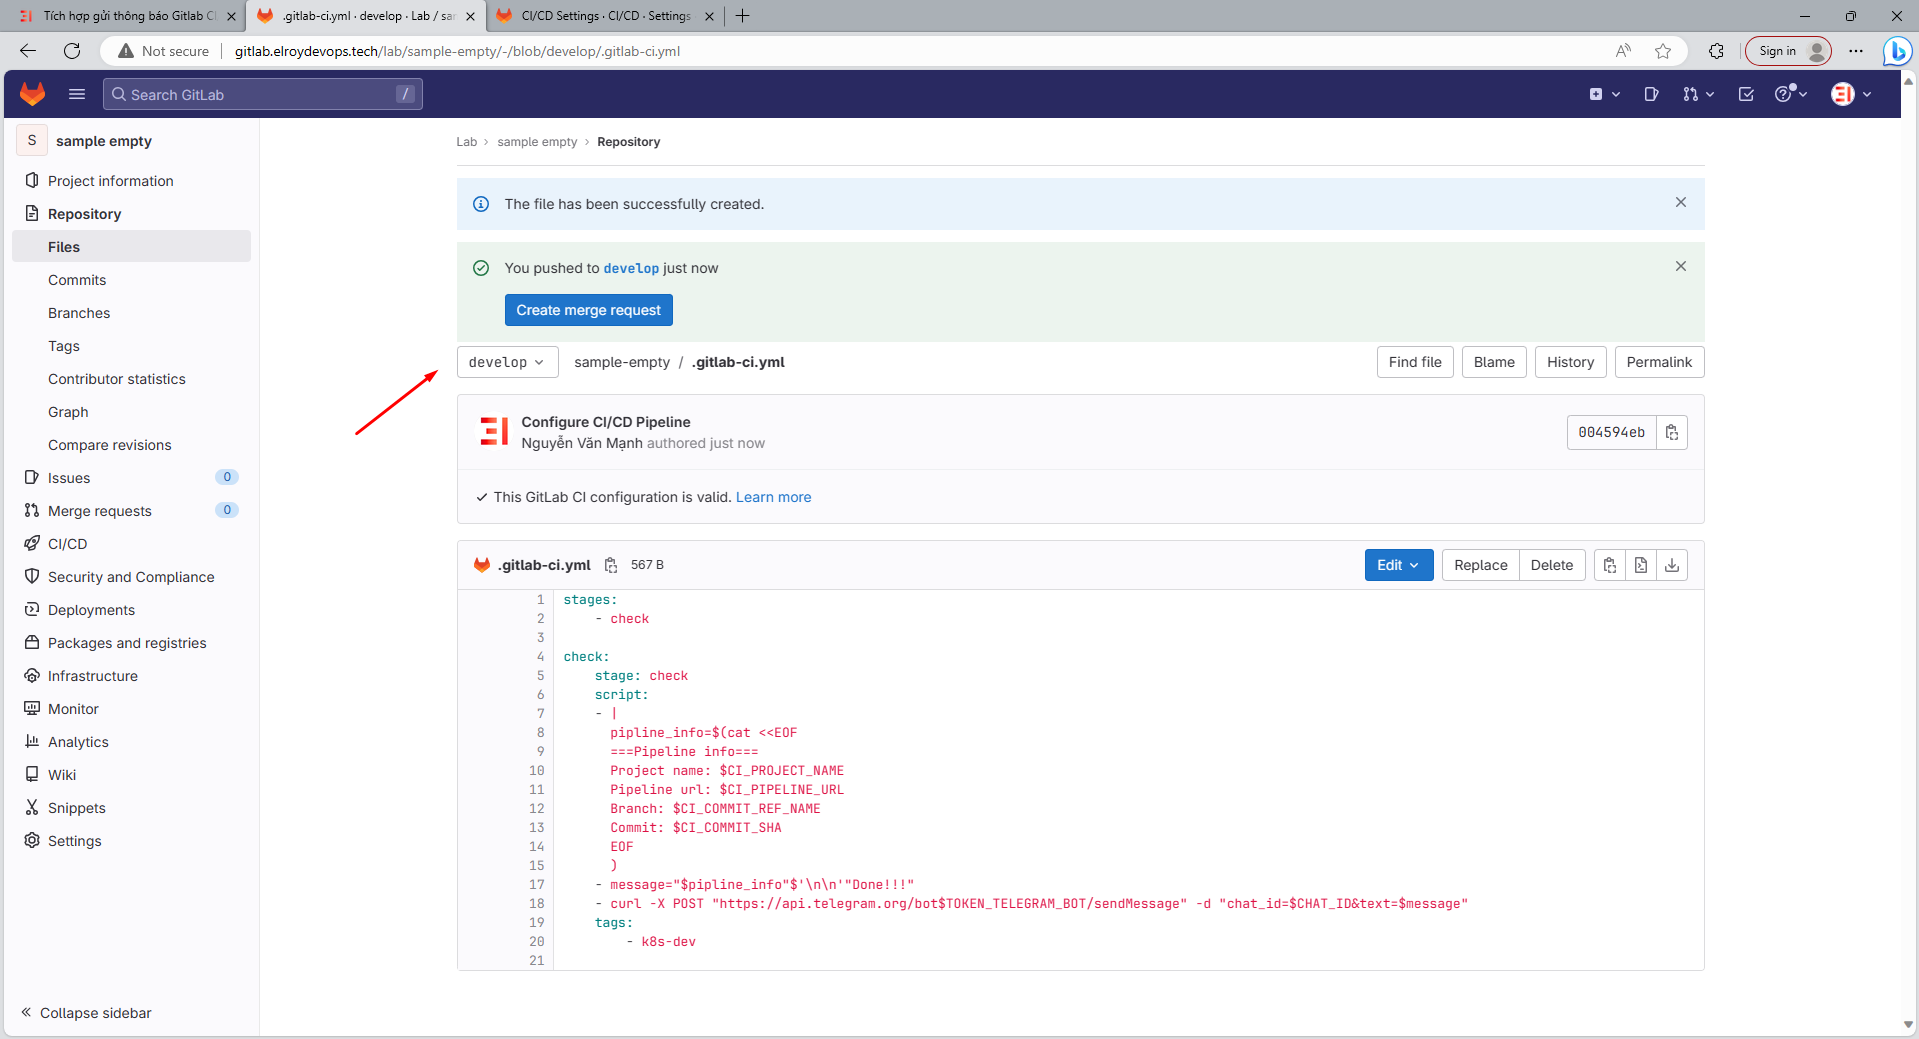Select Files in sidebar
Screen dimensions: 1919x1039
pos(131,247)
